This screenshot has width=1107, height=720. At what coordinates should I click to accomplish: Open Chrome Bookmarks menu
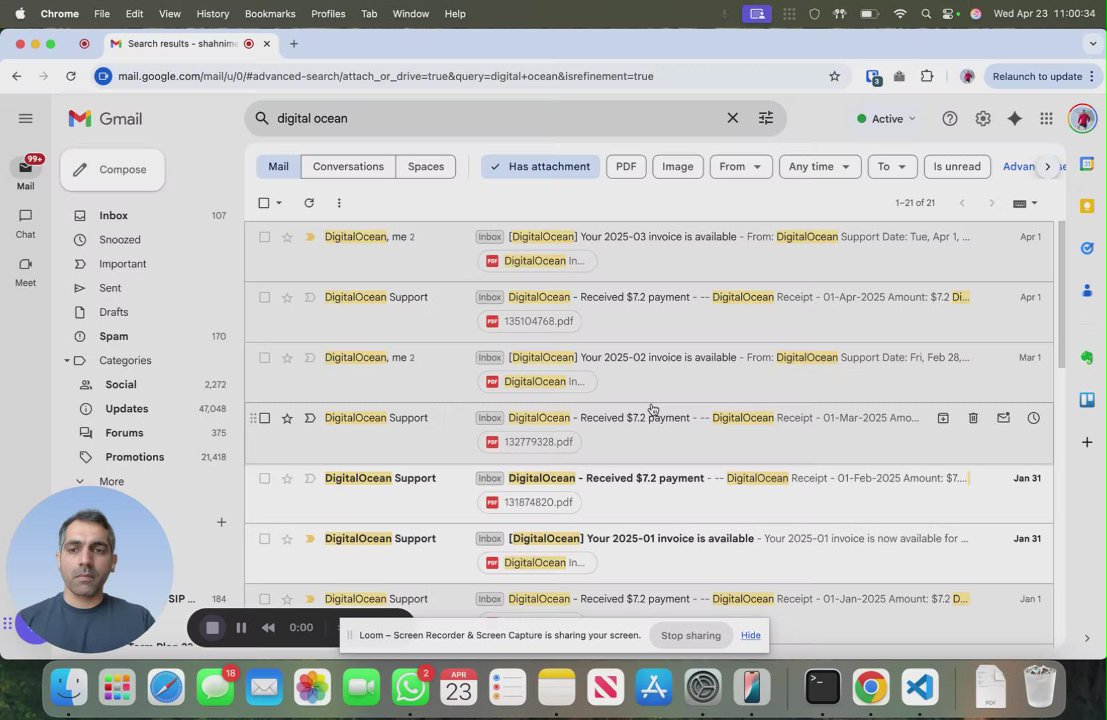pyautogui.click(x=270, y=13)
